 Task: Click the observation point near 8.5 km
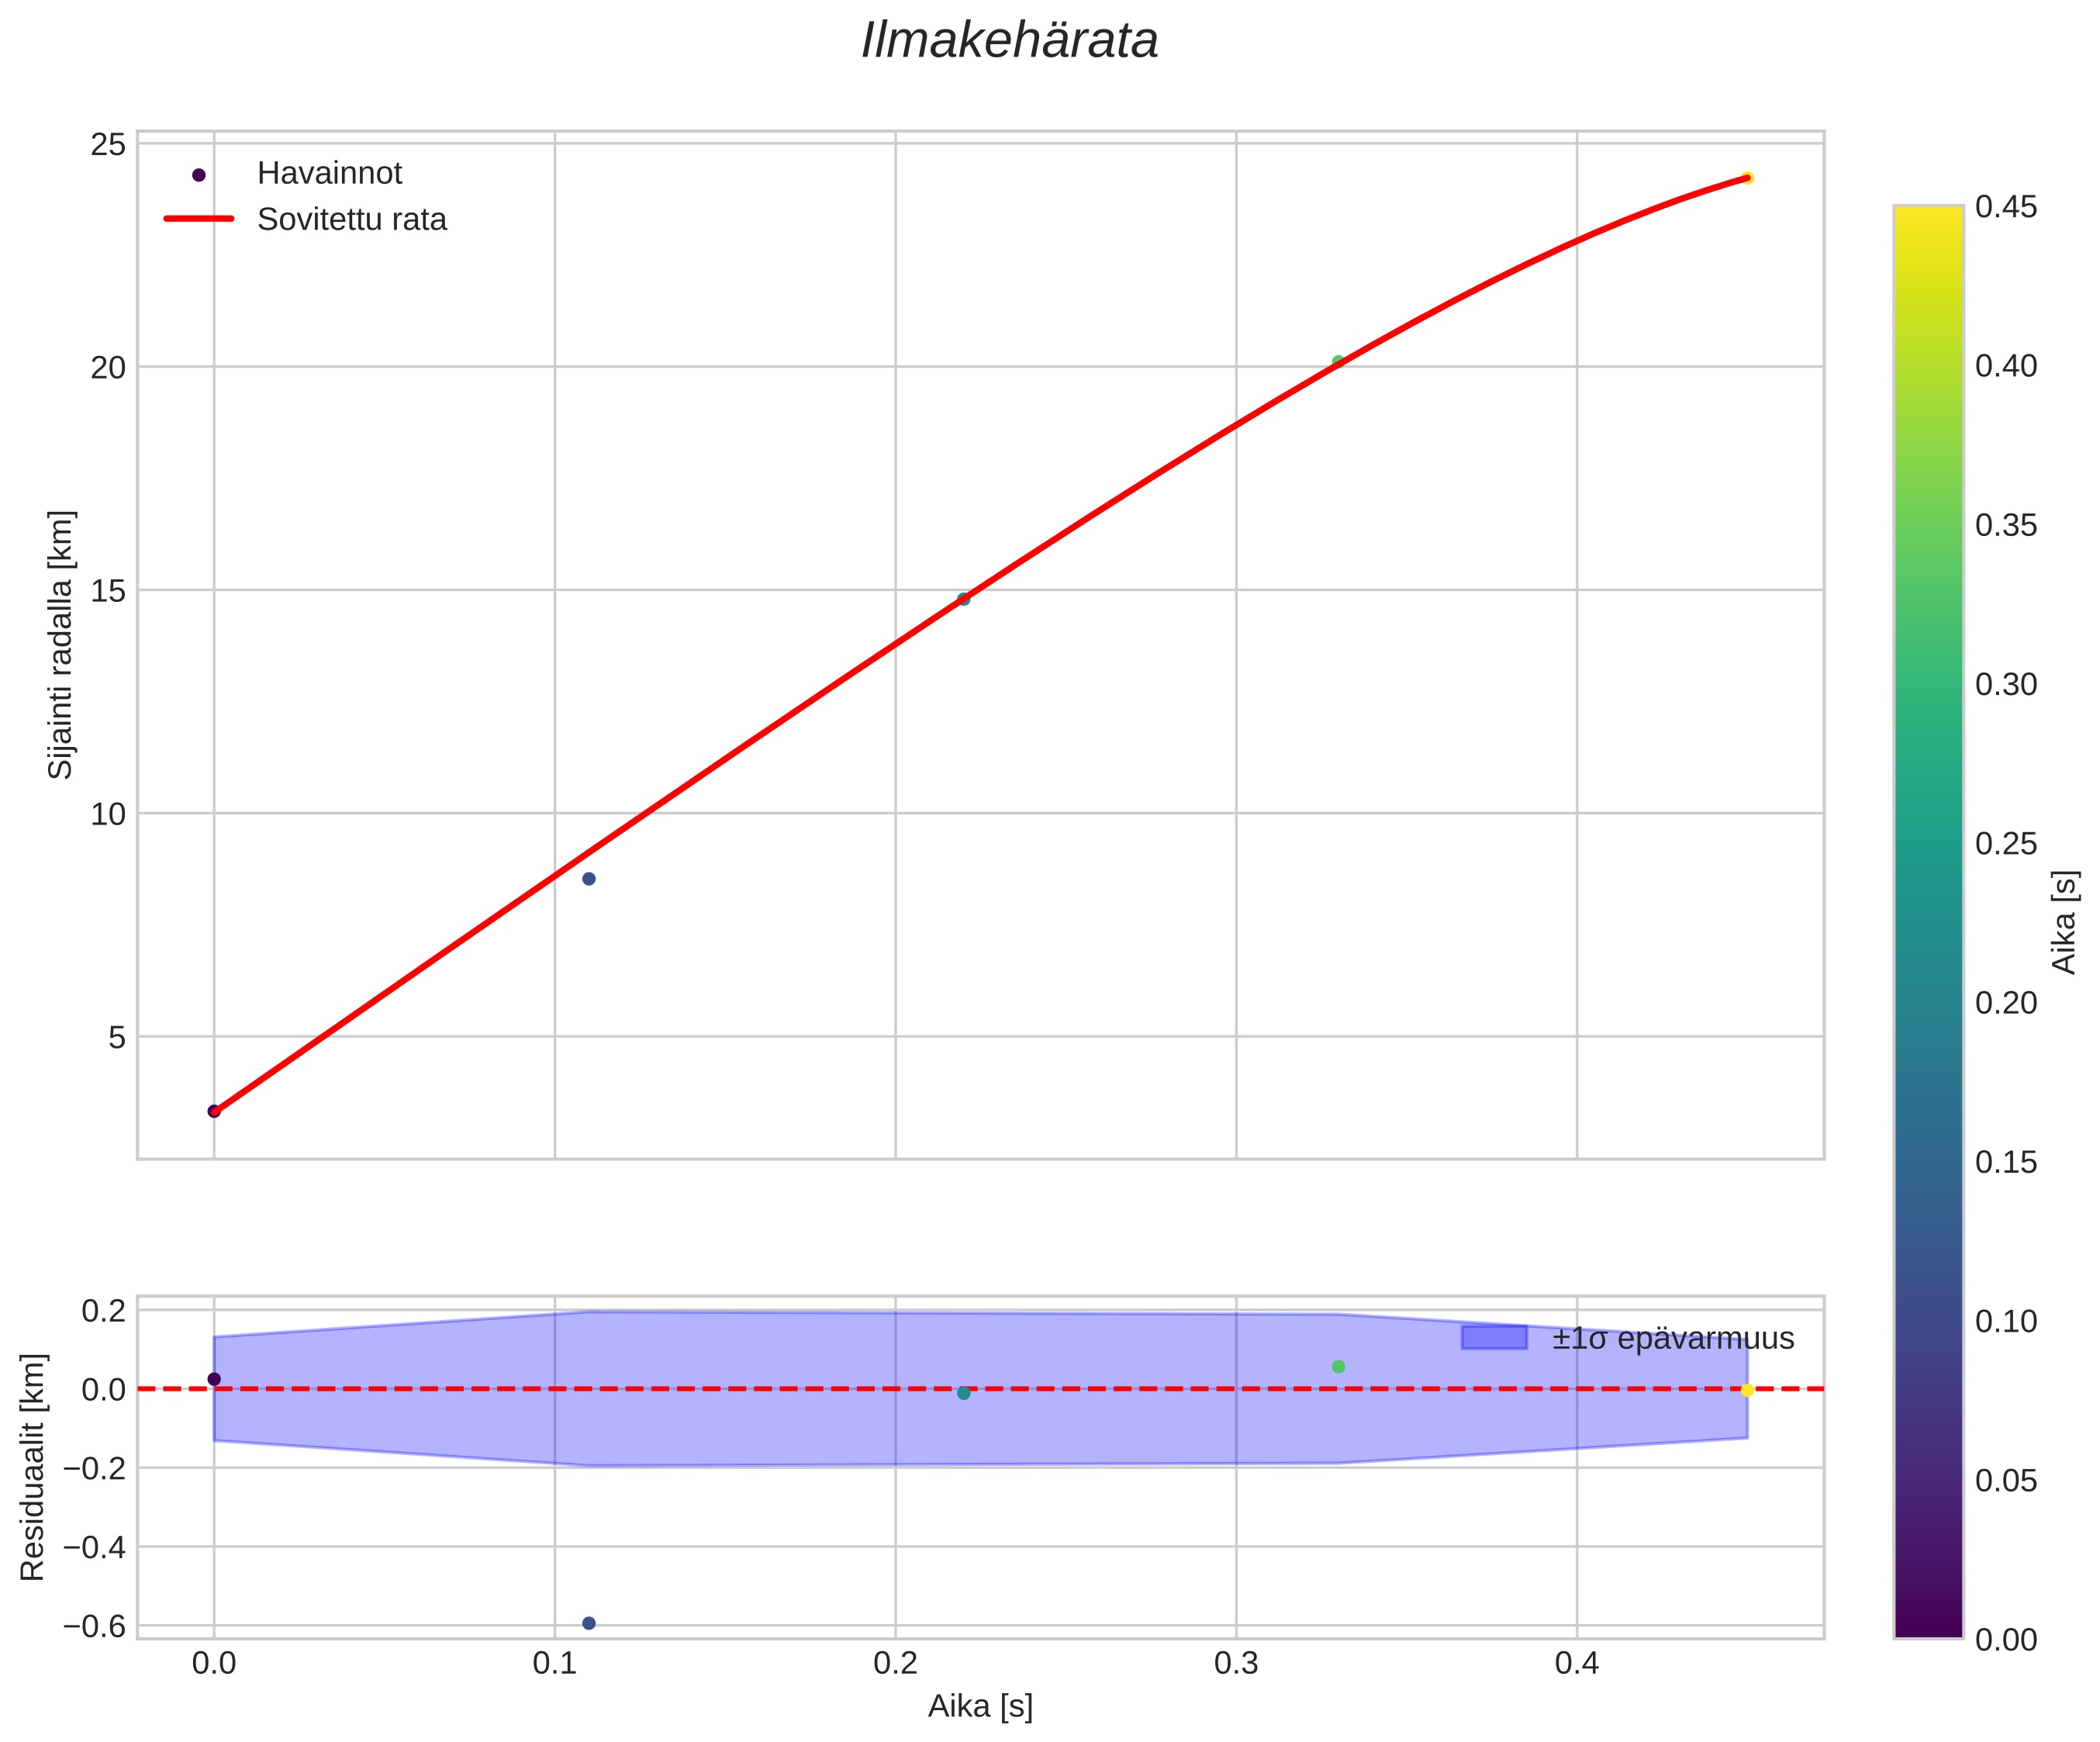(589, 879)
